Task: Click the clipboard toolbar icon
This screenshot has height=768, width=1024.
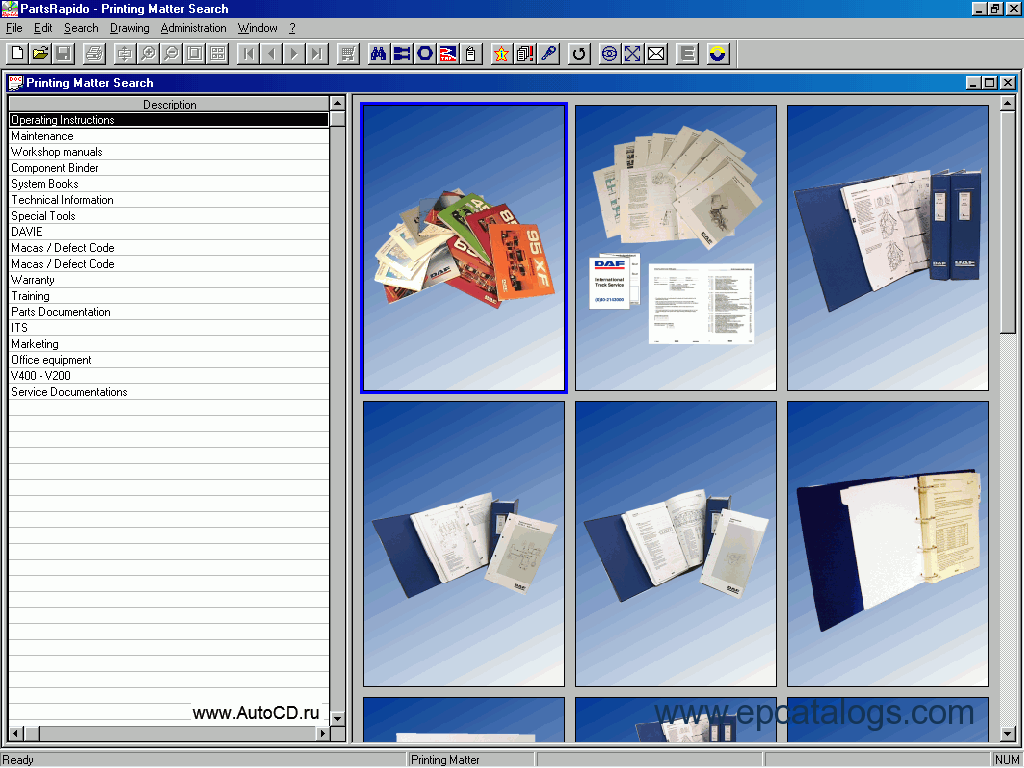Action: (471, 54)
